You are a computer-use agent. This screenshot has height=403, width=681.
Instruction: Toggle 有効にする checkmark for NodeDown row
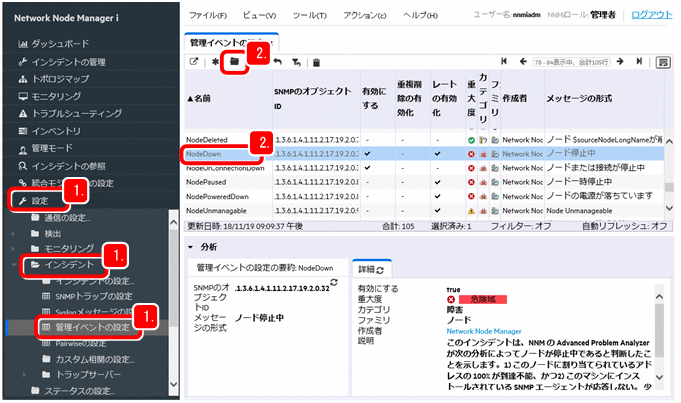click(367, 154)
